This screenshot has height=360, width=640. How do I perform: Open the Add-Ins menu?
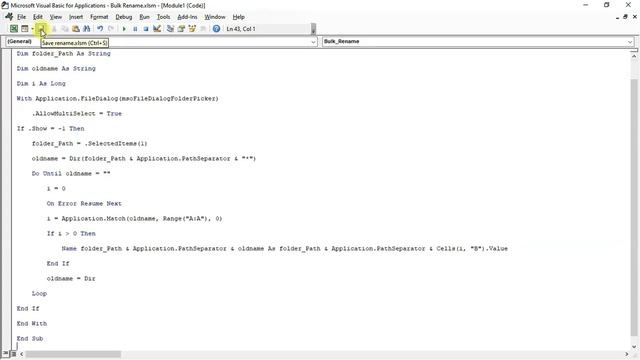187,17
